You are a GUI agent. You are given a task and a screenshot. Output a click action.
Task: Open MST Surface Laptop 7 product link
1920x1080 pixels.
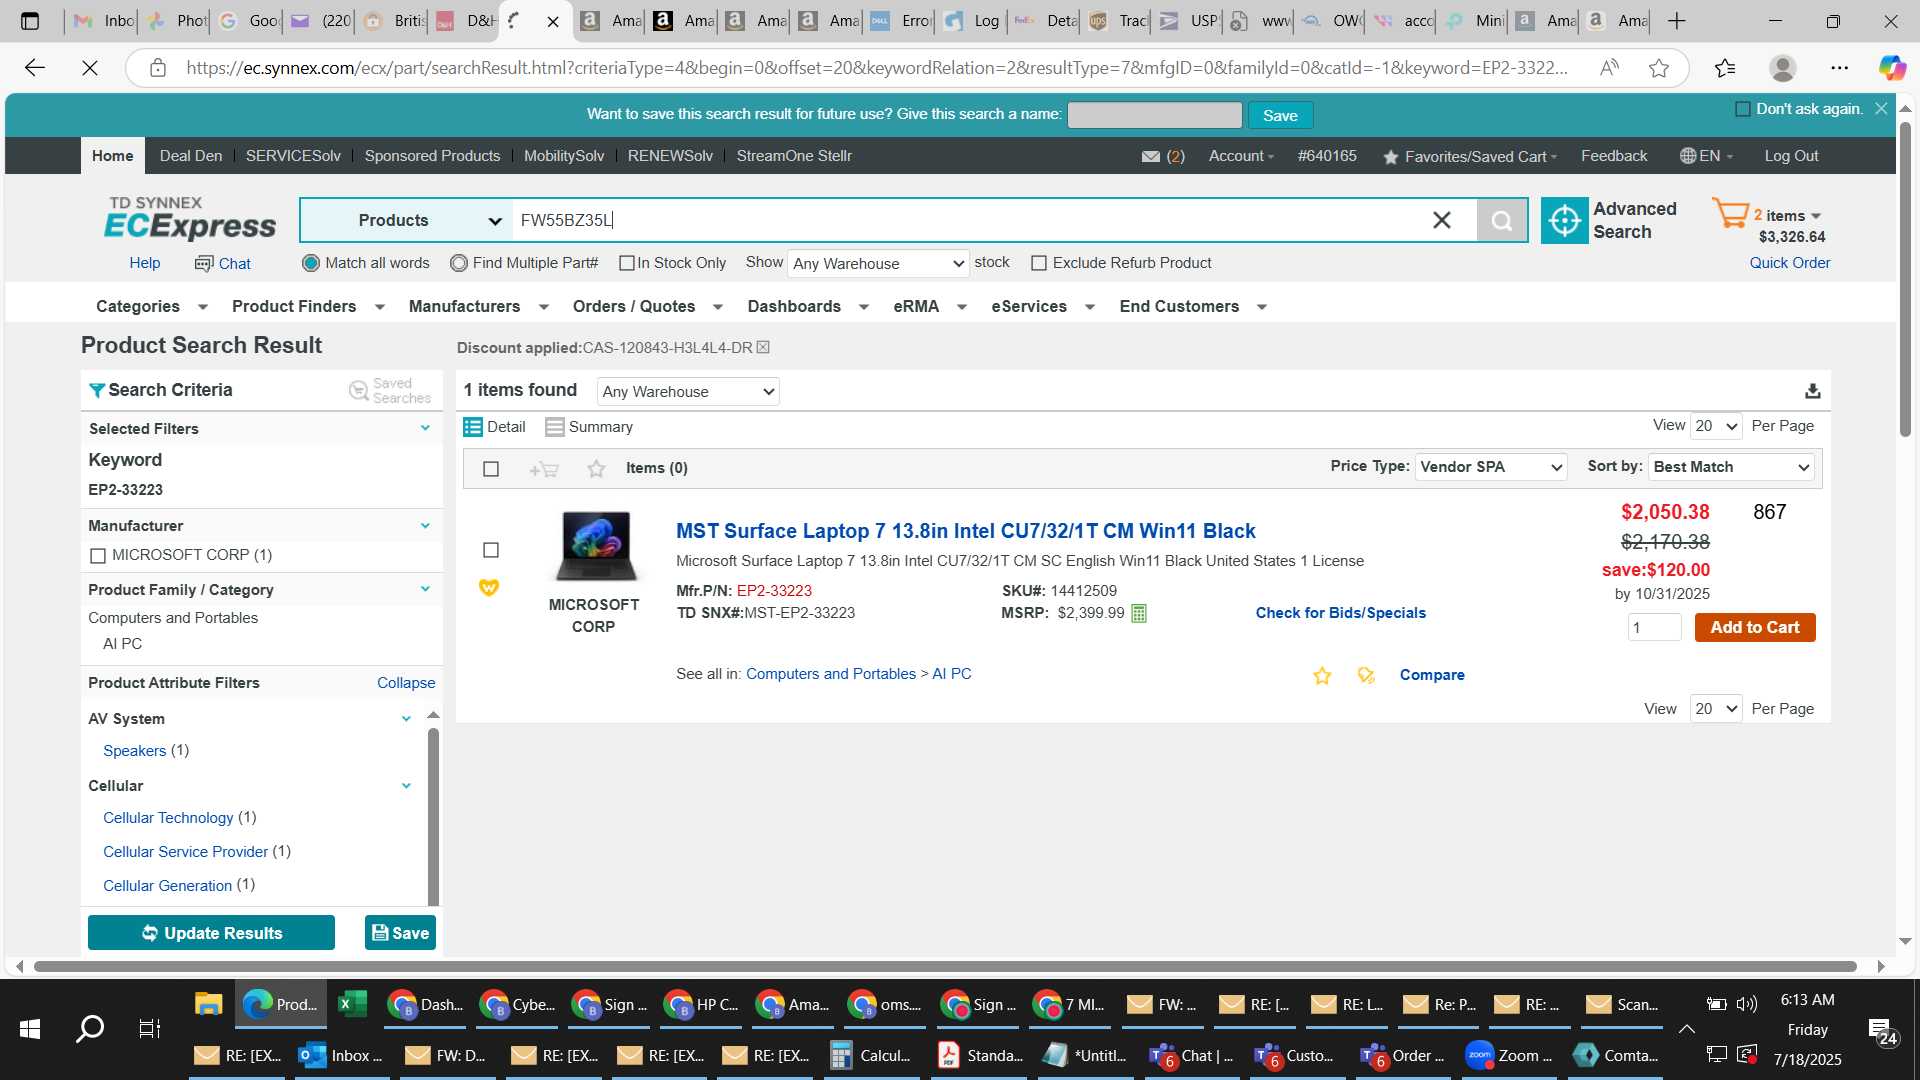click(965, 531)
